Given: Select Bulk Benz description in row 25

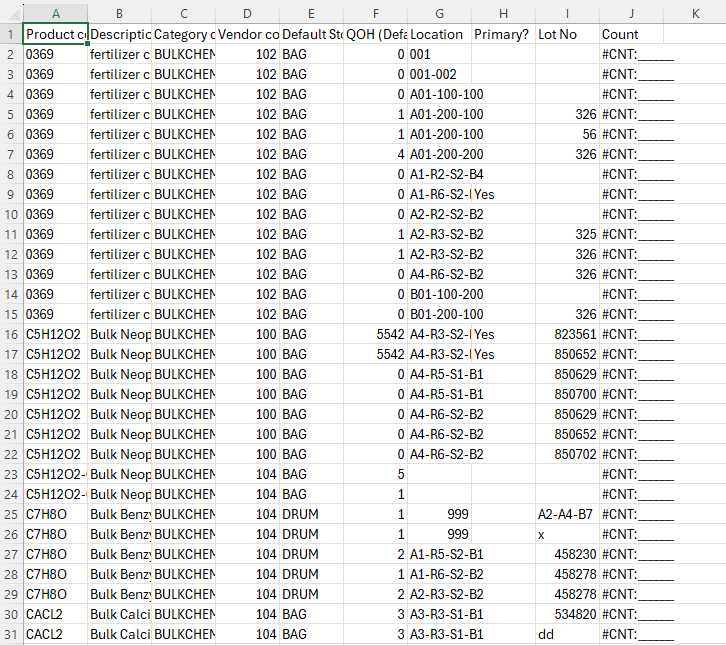Looking at the screenshot, I should point(119,514).
